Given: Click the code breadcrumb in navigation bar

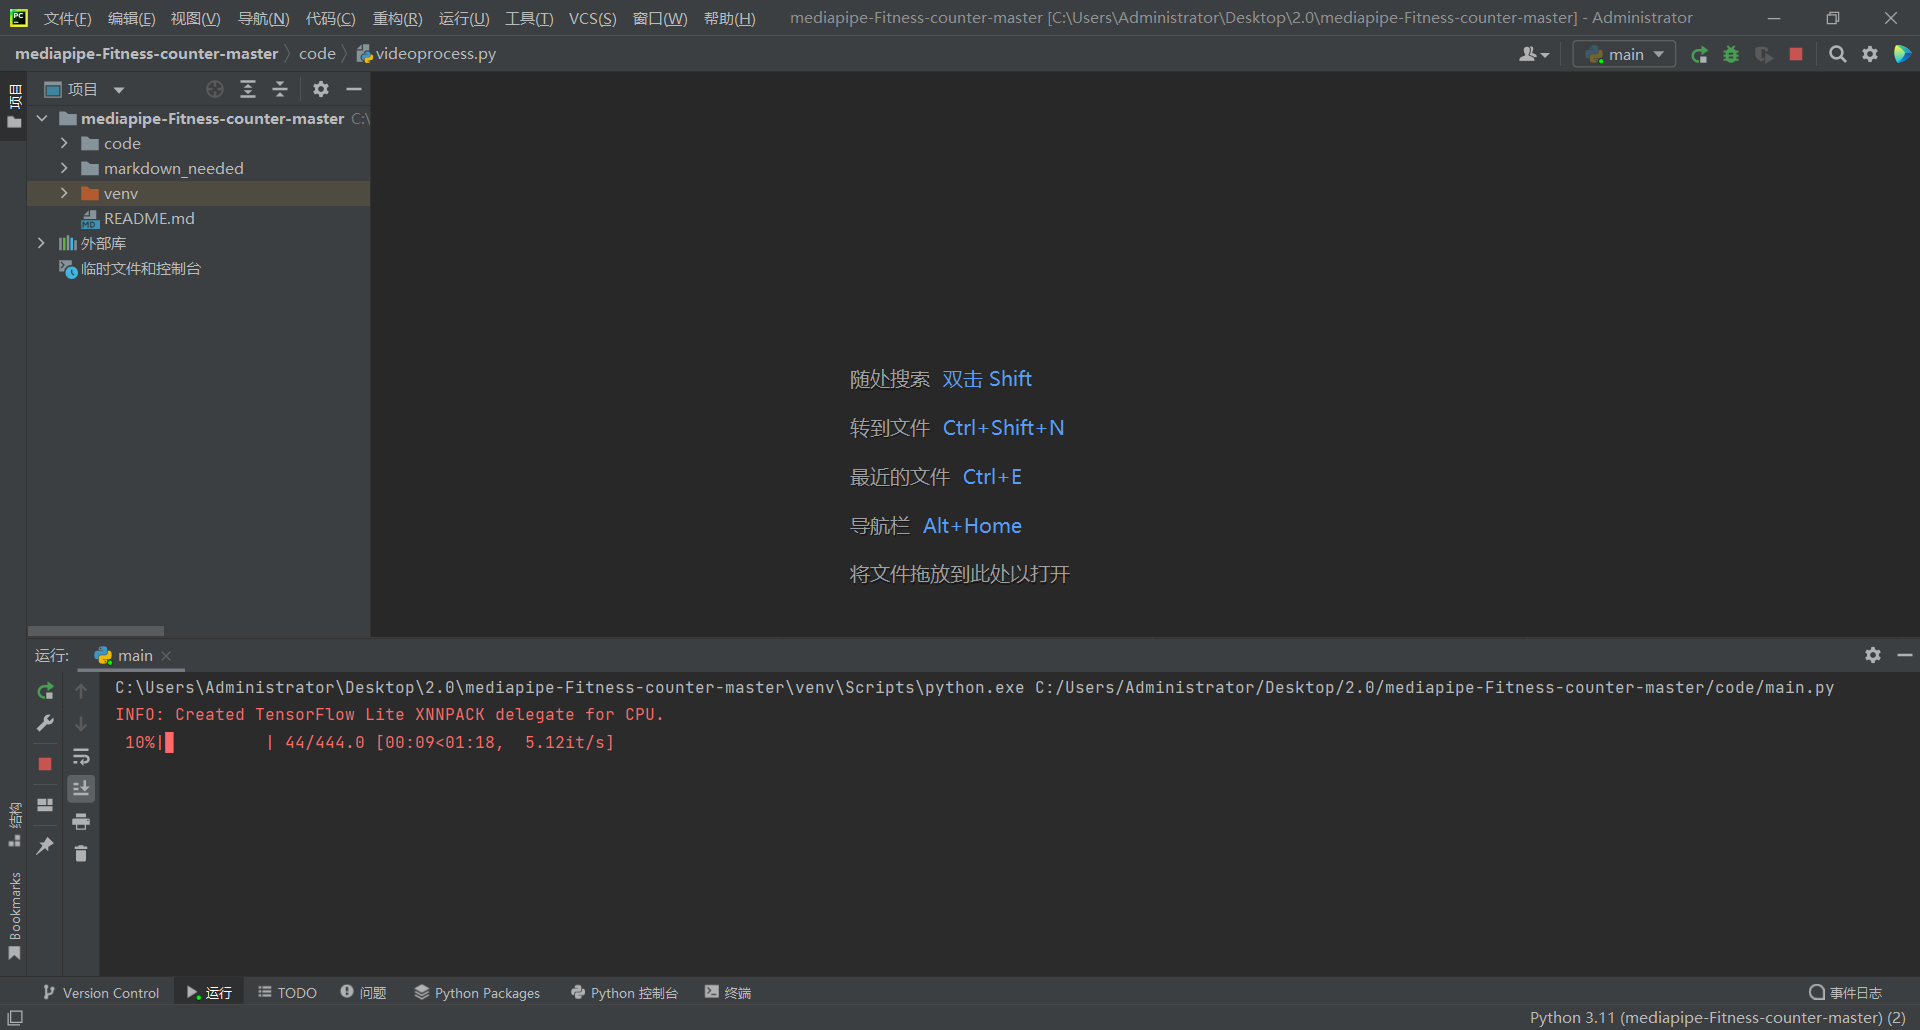Looking at the screenshot, I should pos(317,54).
